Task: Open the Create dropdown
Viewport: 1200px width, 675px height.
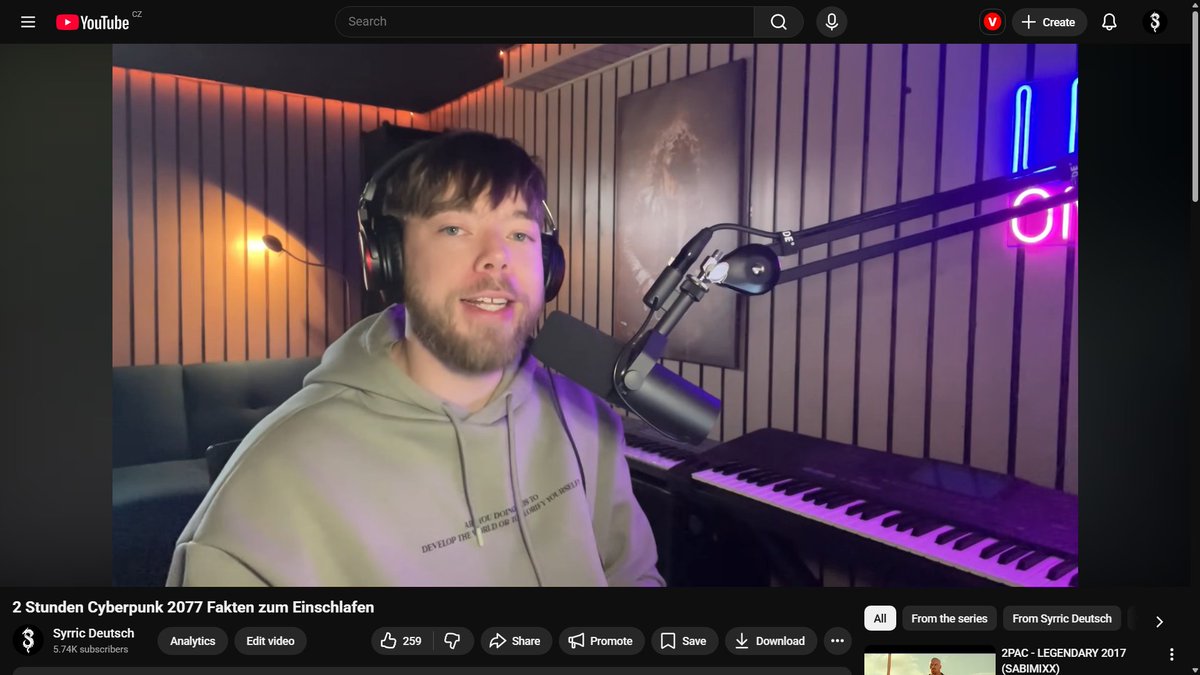Action: coord(1049,21)
